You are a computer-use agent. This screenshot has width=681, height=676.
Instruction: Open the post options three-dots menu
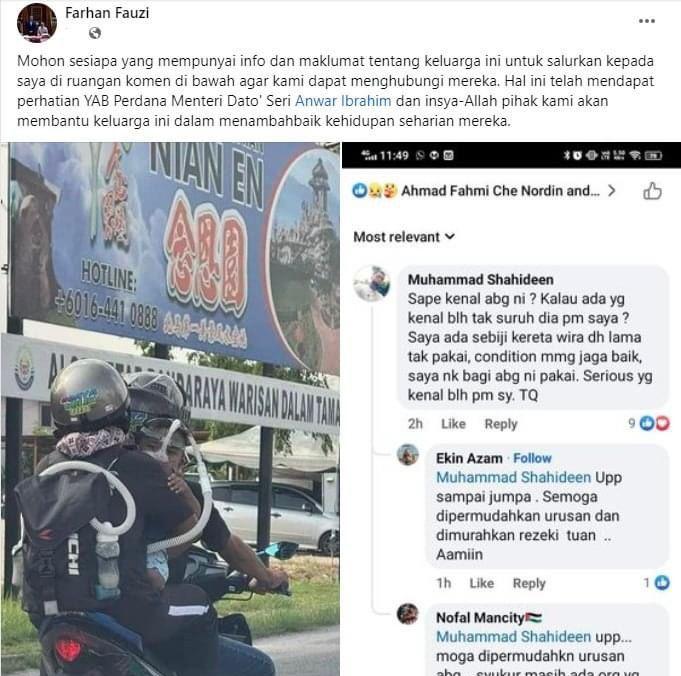pos(646,21)
